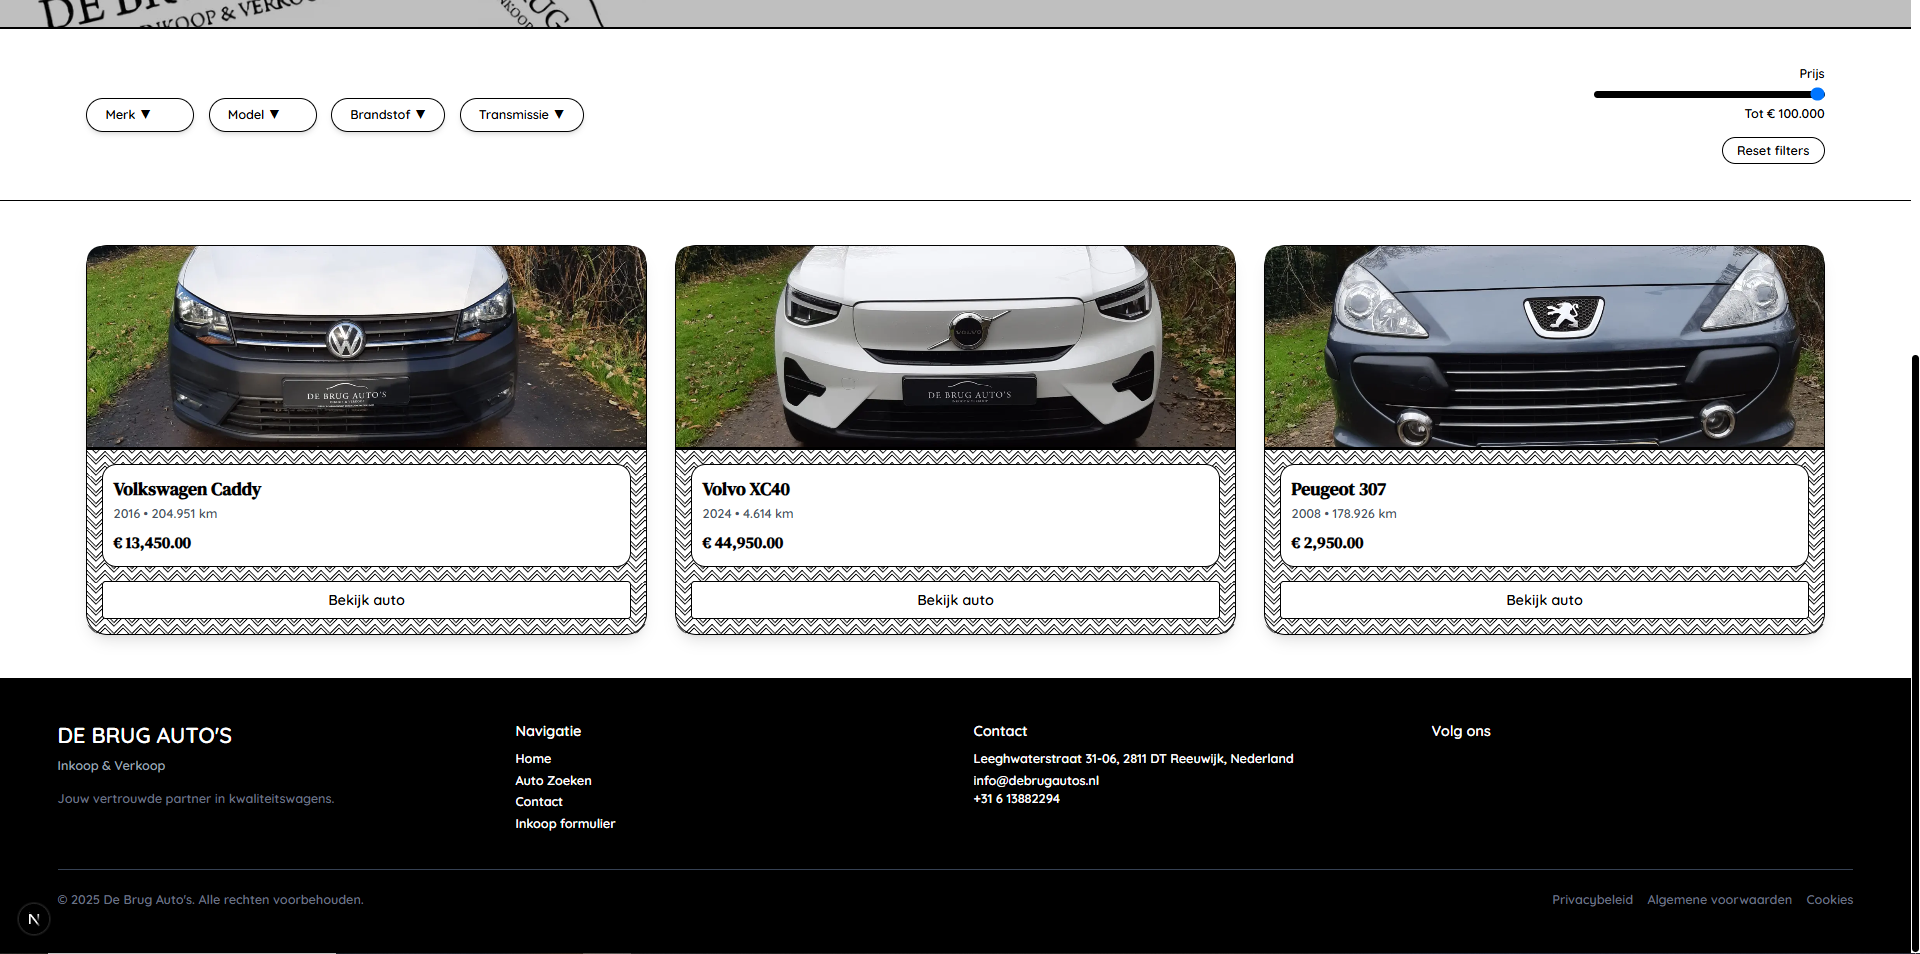Click the 2016 • 204.951 km details

(165, 514)
